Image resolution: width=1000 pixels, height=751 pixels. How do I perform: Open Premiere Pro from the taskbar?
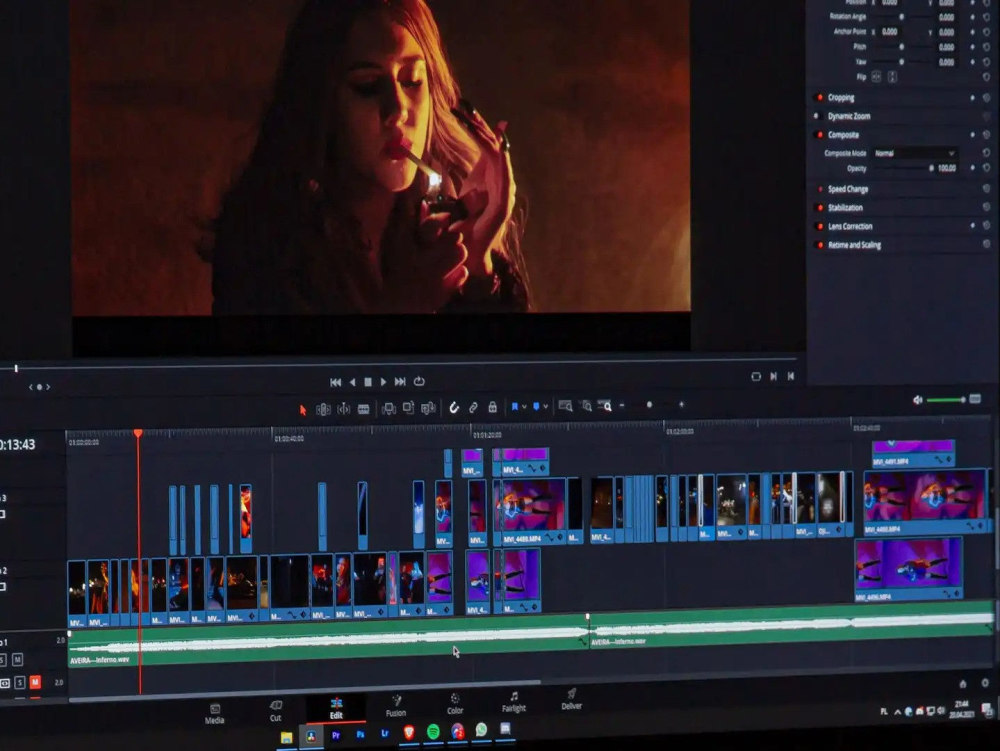point(335,735)
